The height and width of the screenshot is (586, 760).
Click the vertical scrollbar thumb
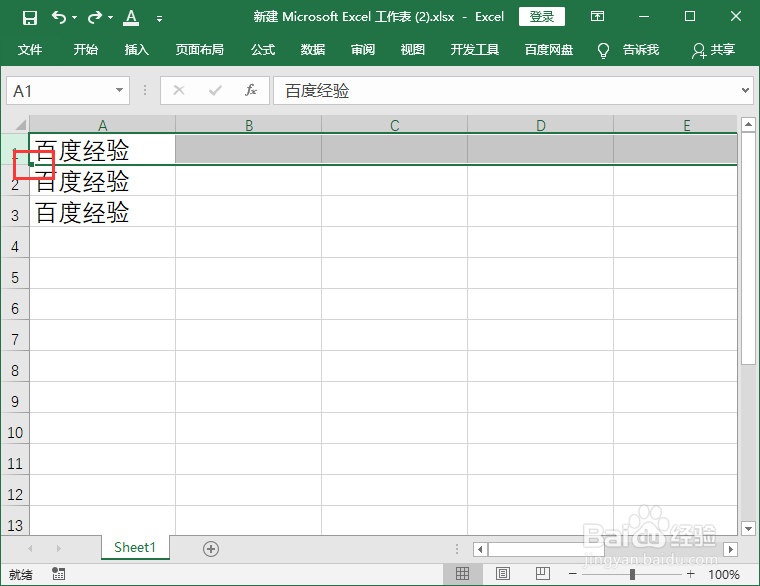click(748, 248)
